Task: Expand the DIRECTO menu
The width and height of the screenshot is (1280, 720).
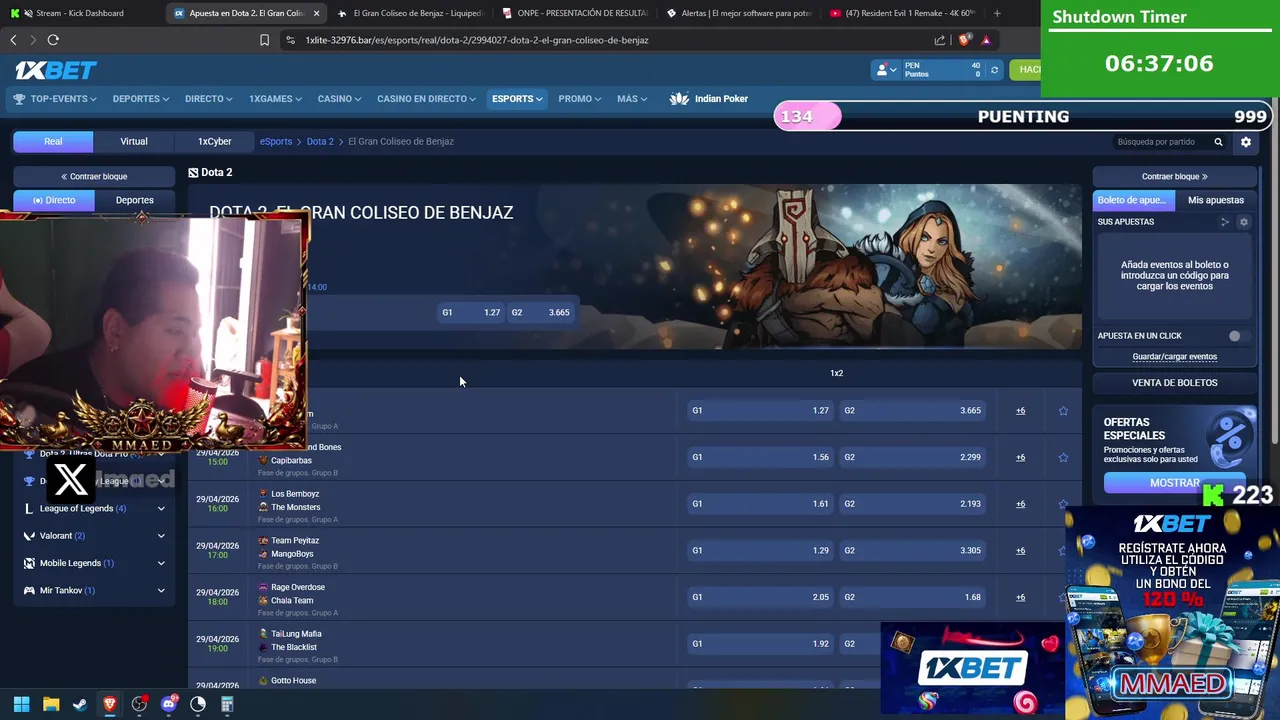Action: (208, 99)
